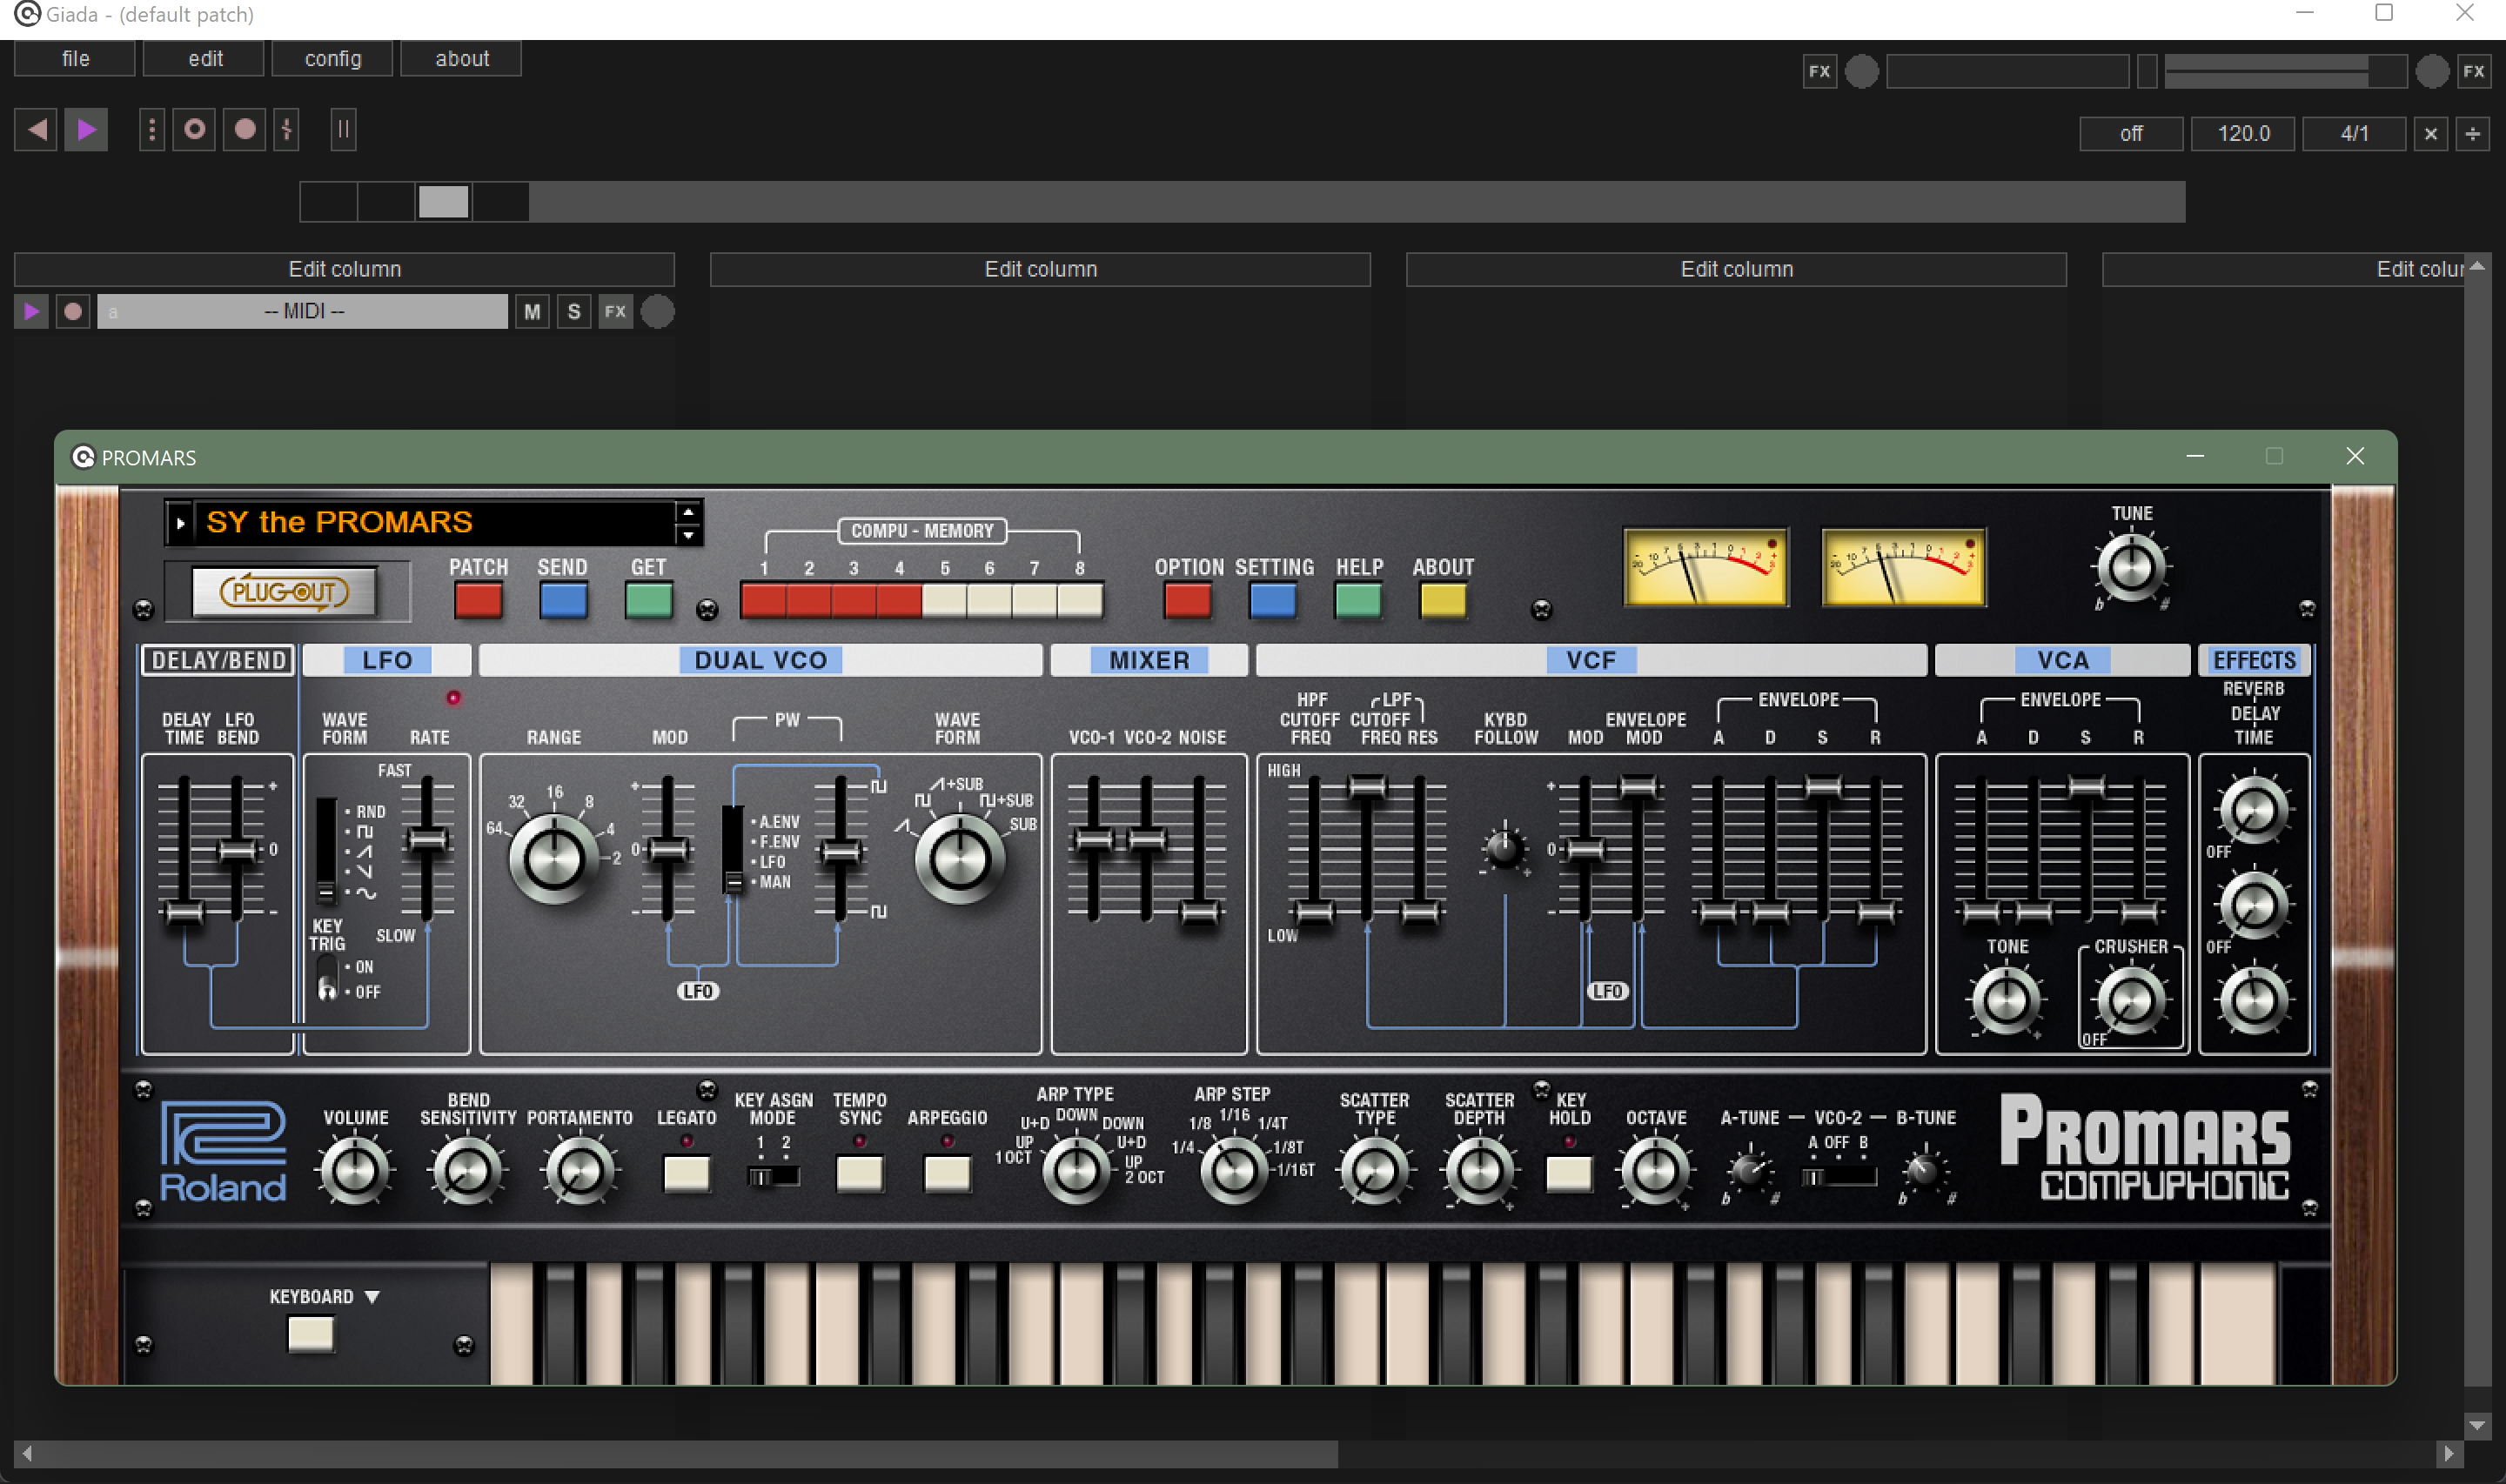This screenshot has height=1484, width=2506.
Task: Open the about menu in Giada
Action: coord(461,58)
